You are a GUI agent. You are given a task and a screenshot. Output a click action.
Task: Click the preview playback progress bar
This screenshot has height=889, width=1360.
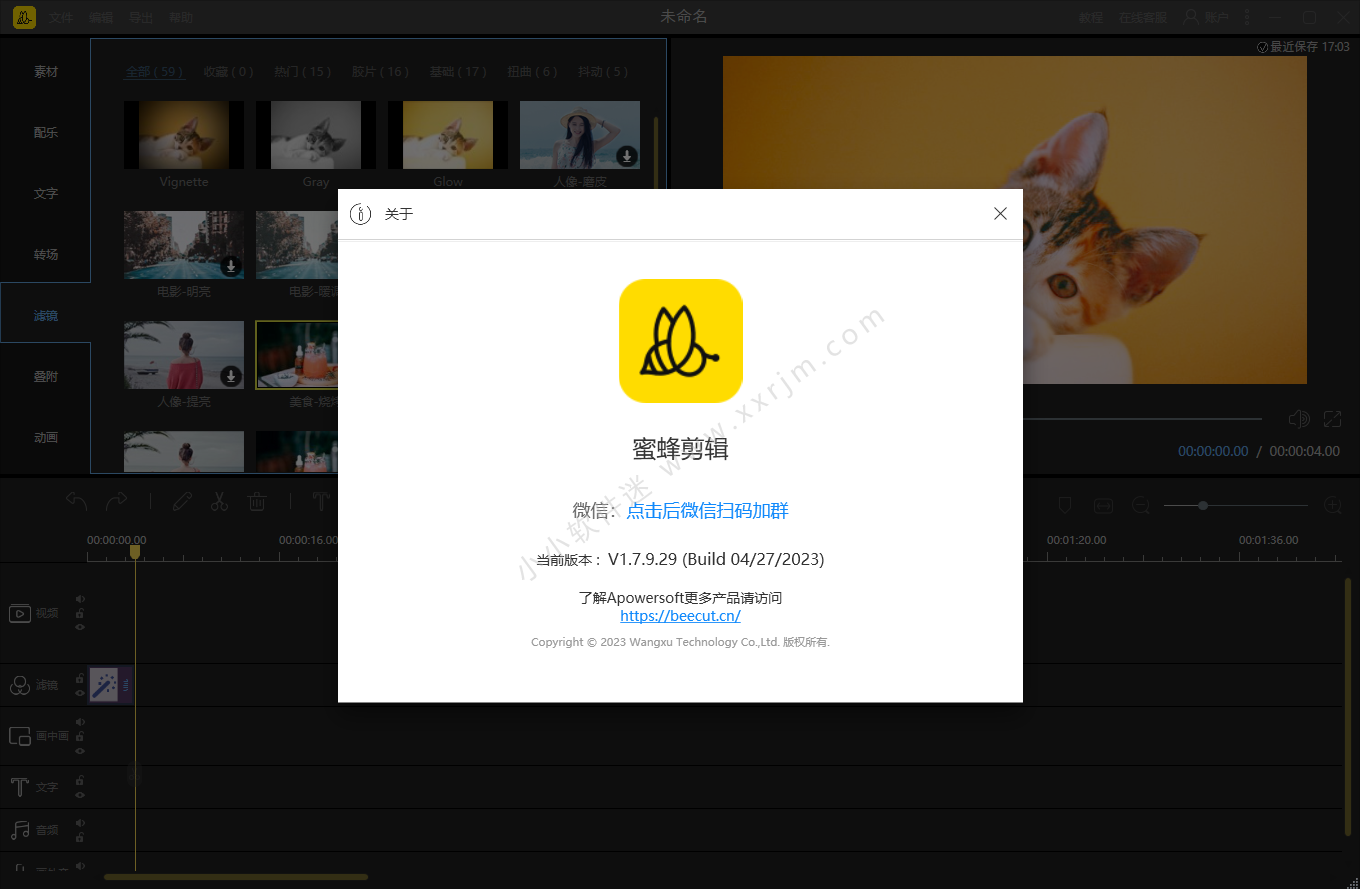(x=1142, y=419)
